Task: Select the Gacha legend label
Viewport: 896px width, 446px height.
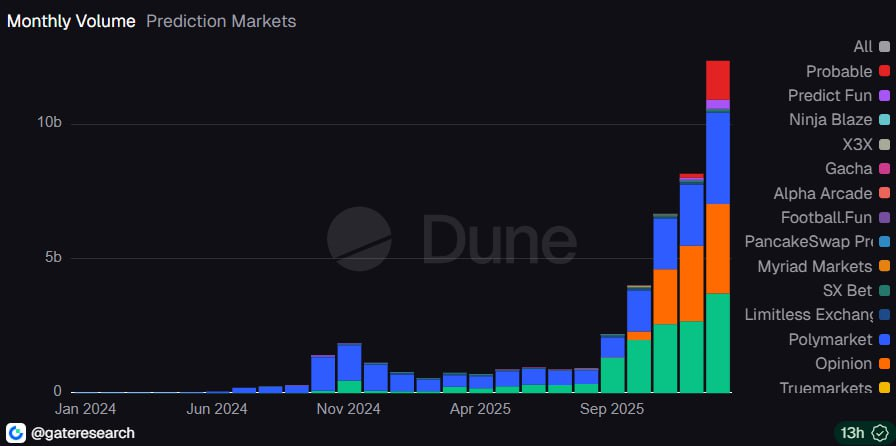Action: coord(849,169)
